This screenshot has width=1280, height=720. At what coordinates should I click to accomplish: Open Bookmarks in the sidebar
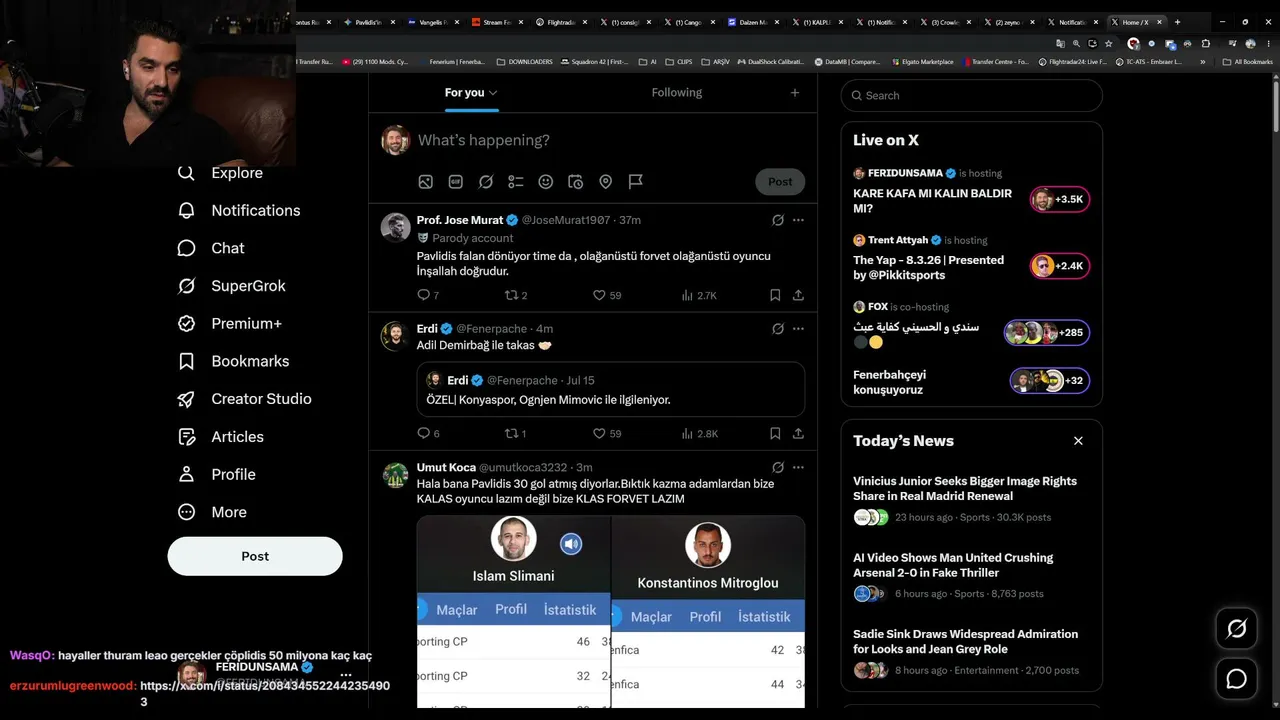click(x=233, y=361)
